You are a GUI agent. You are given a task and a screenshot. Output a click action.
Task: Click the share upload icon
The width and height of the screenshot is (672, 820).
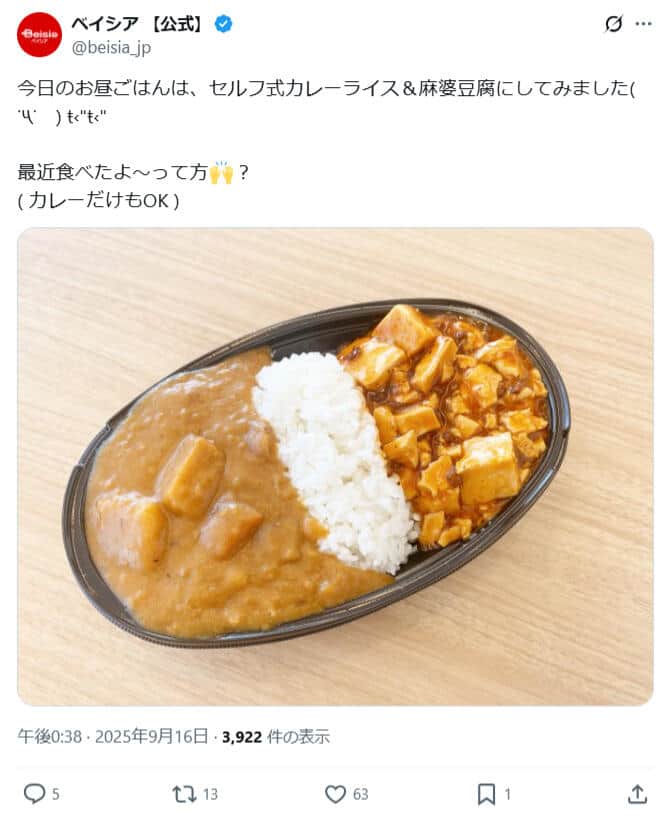tap(637, 794)
